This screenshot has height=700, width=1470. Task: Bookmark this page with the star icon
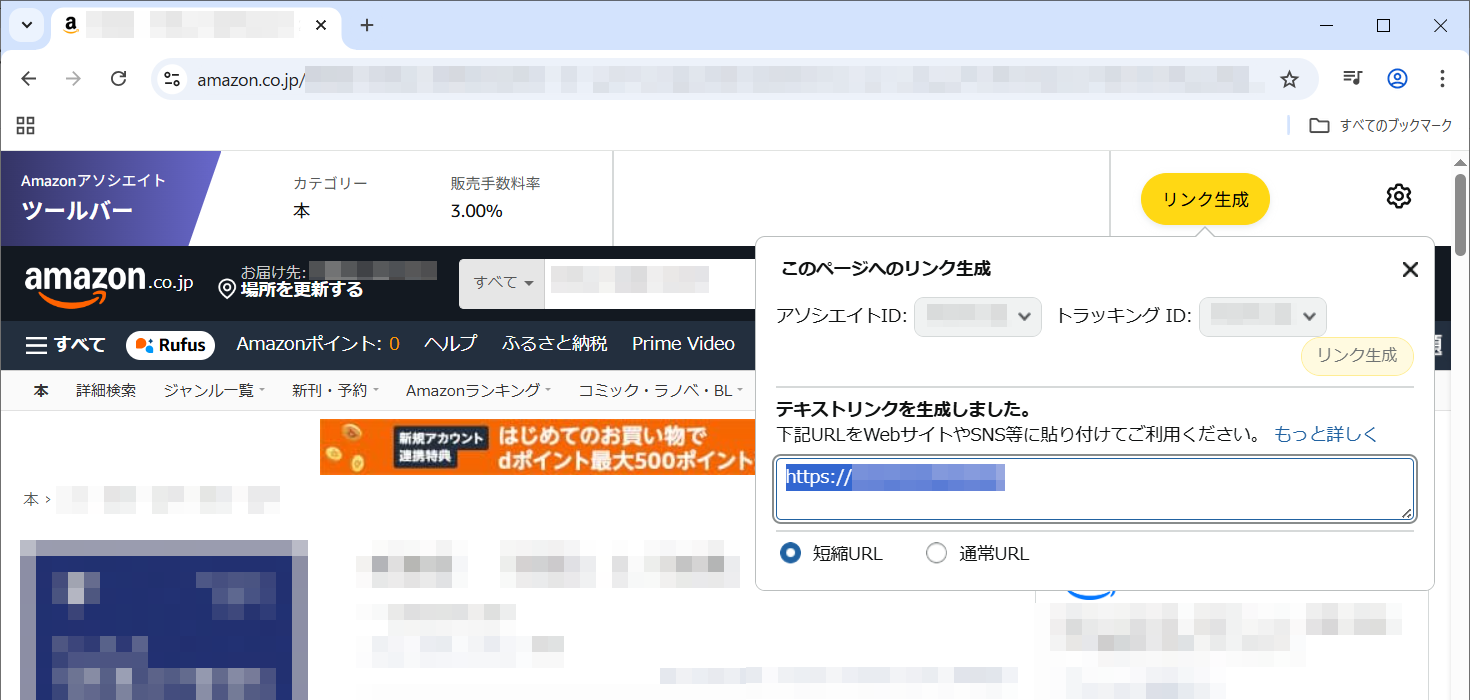[x=1289, y=79]
